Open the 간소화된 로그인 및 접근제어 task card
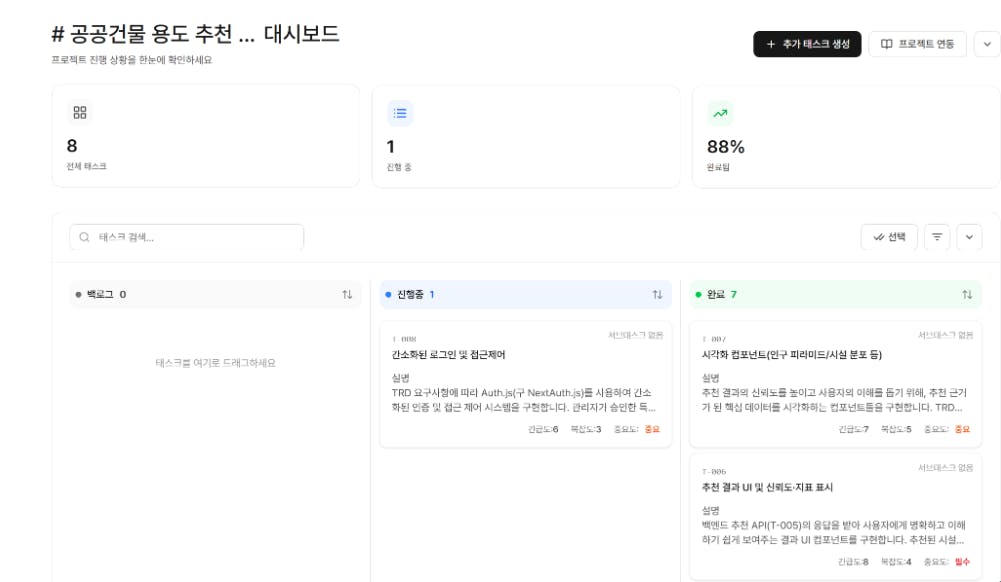This screenshot has width=1001, height=582. point(525,385)
